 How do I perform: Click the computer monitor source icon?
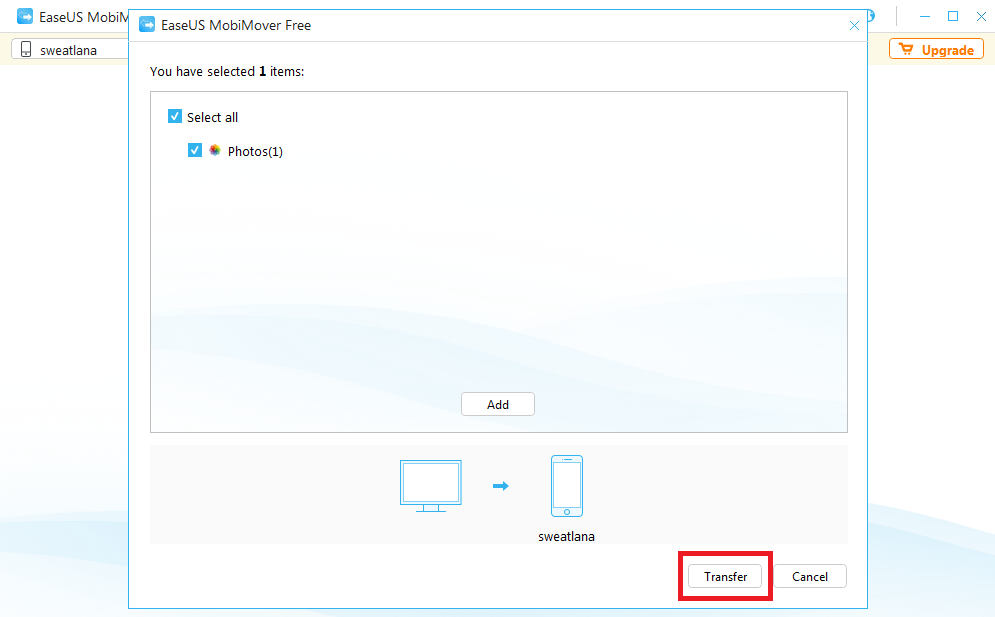coord(430,485)
